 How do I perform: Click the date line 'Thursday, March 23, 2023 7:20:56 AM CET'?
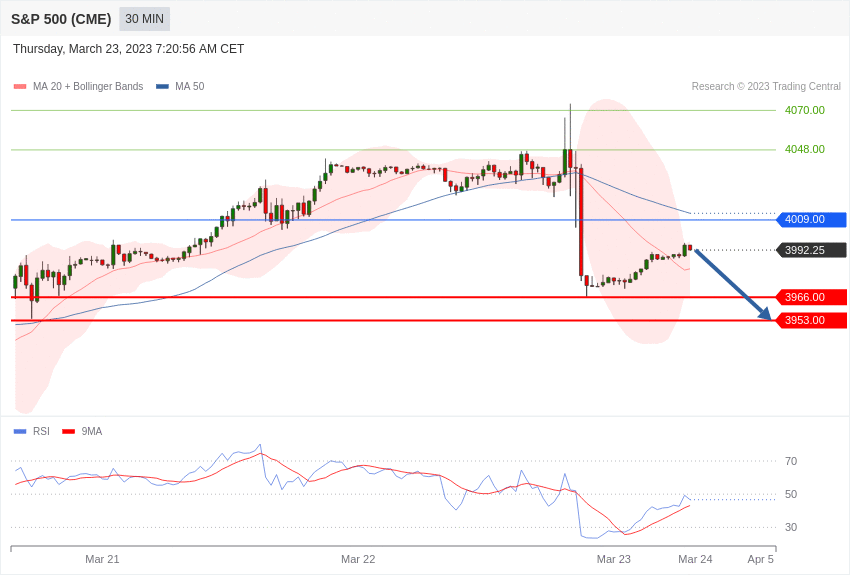[x=128, y=49]
